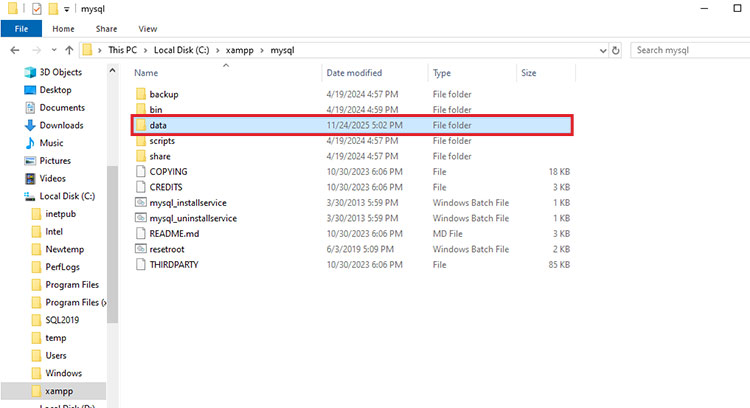
Task: Navigate to xampp in address bar
Action: pos(240,50)
